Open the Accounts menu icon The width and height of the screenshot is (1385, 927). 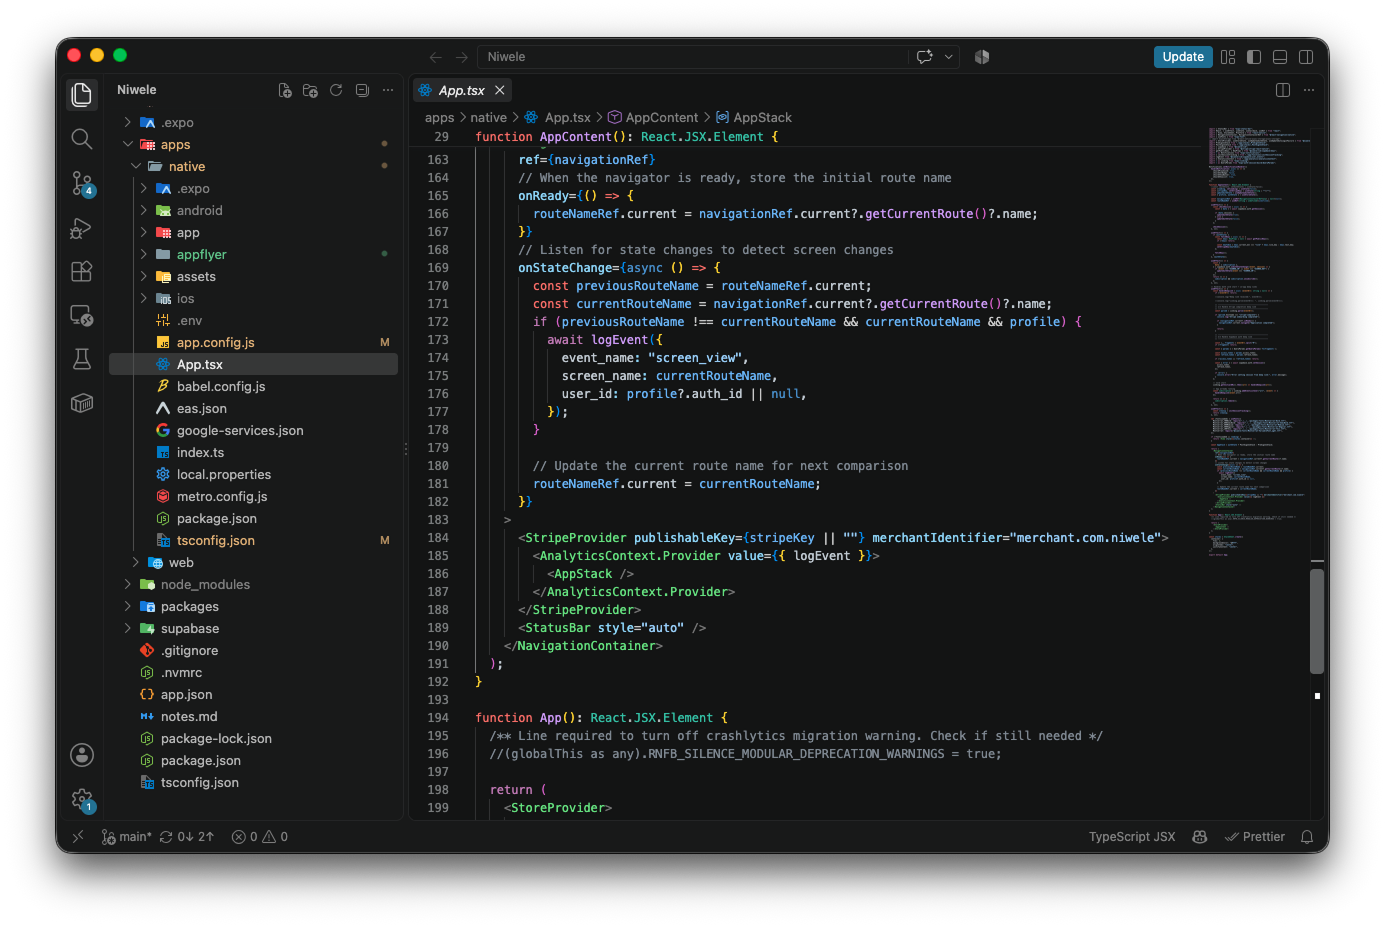82,755
